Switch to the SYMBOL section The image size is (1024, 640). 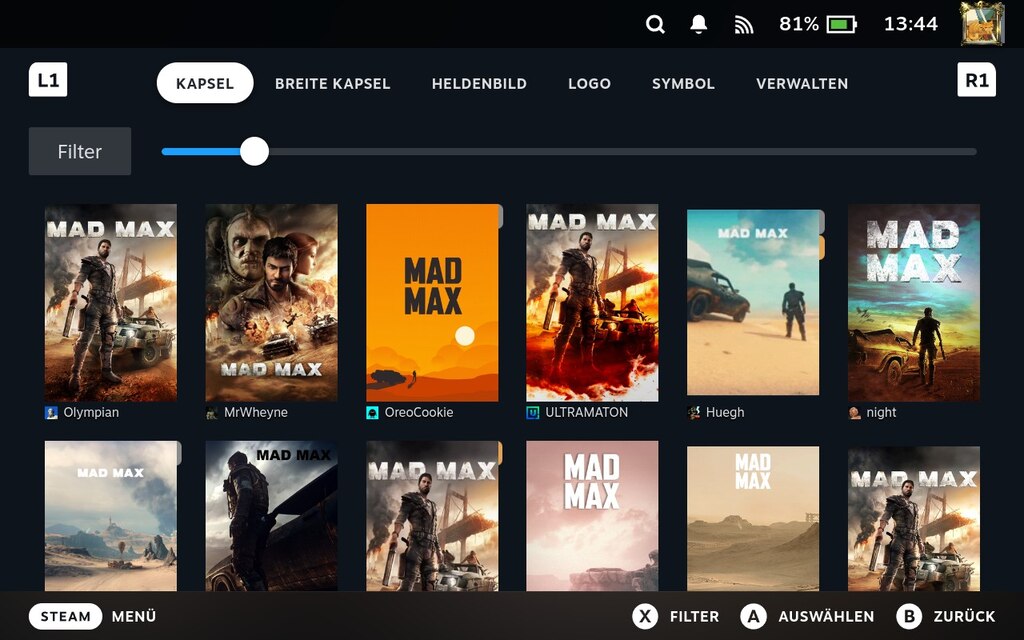pos(683,84)
